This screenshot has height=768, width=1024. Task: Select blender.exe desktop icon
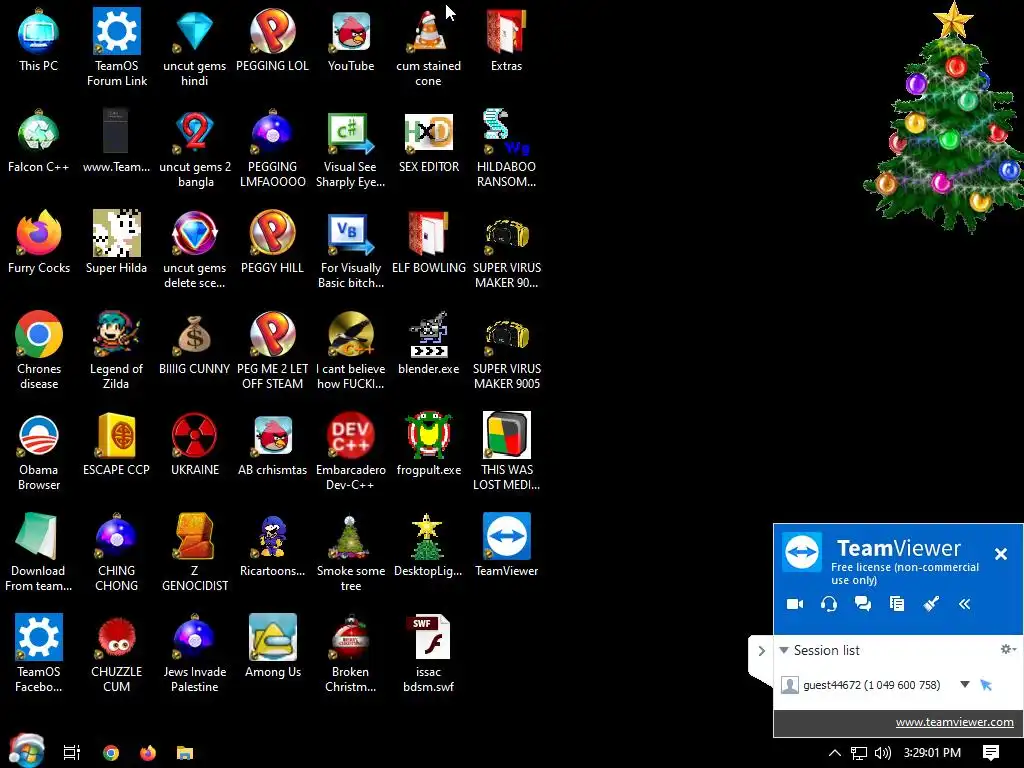point(428,343)
